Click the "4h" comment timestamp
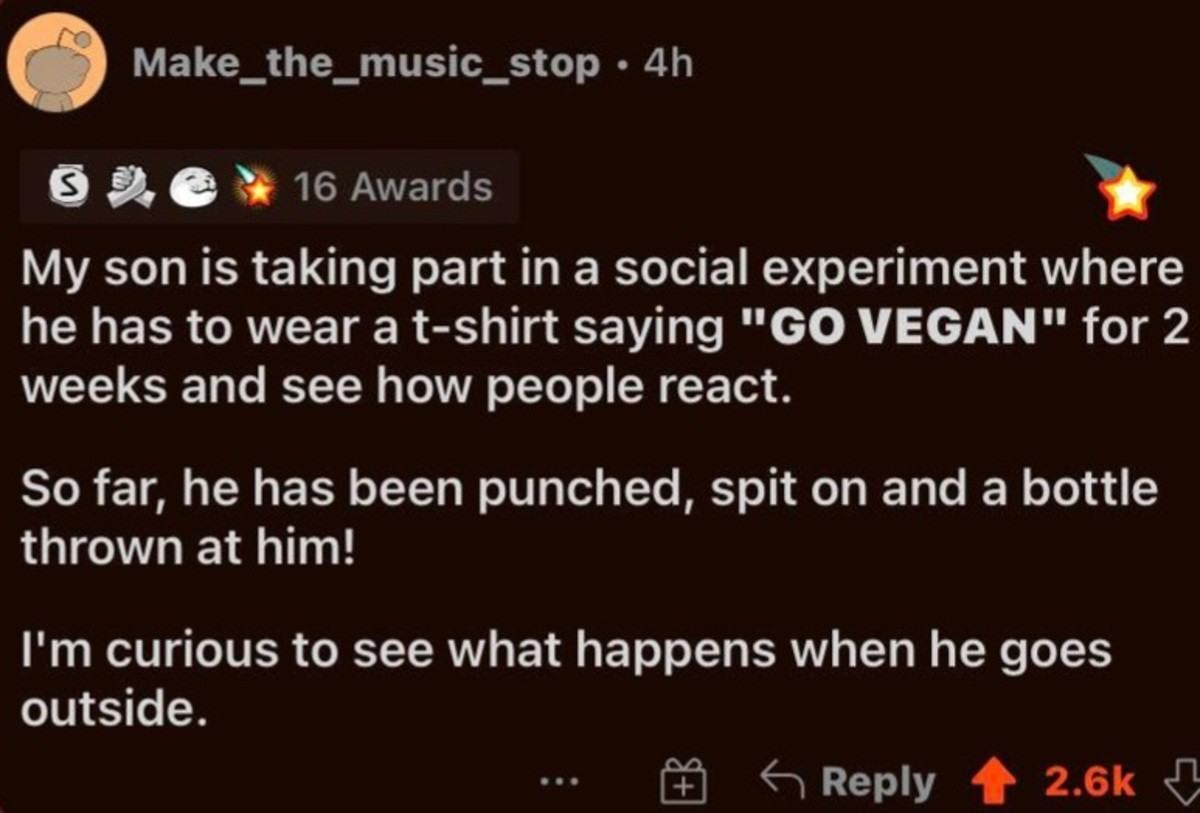 pos(670,64)
